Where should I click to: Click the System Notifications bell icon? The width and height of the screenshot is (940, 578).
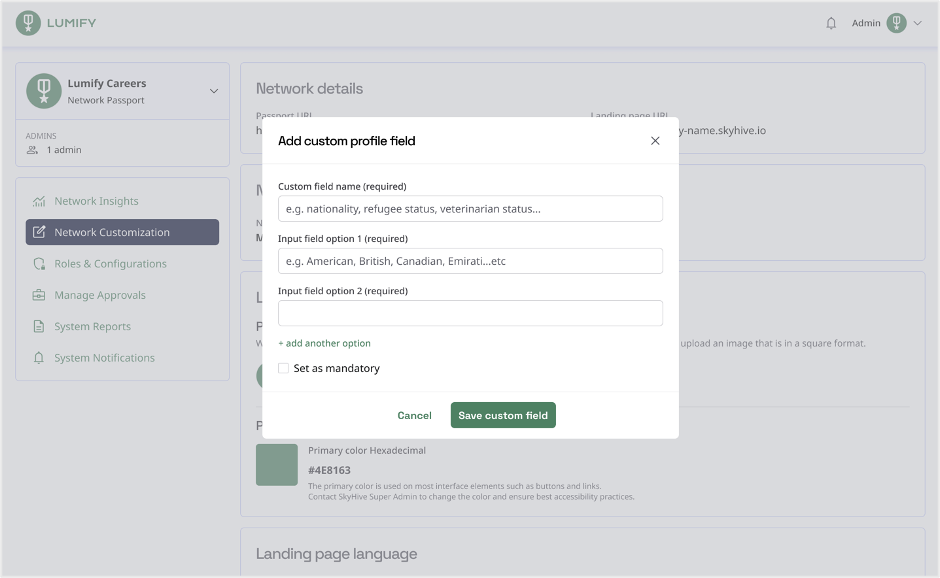click(x=39, y=358)
